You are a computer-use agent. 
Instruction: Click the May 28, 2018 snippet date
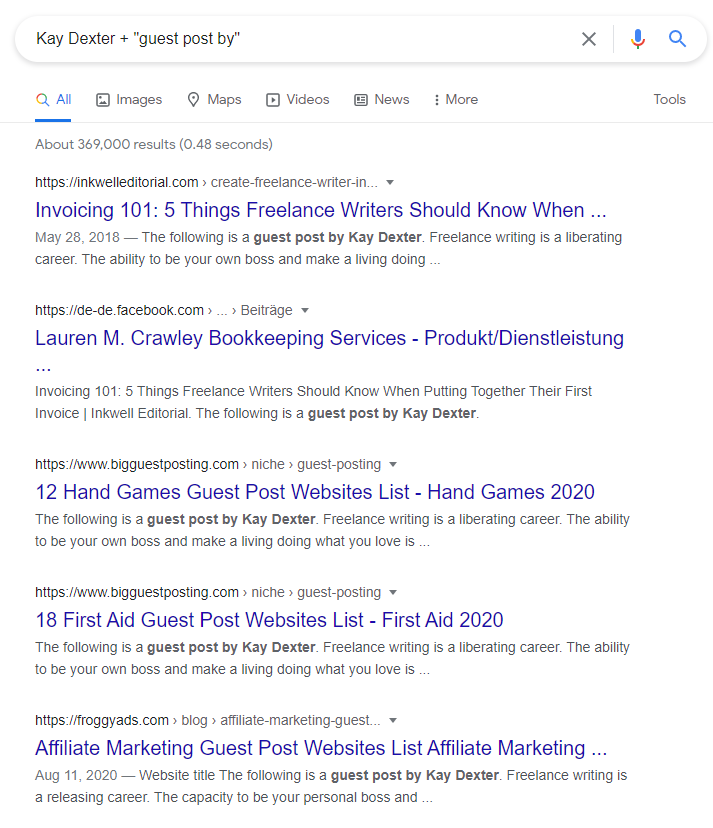click(78, 238)
